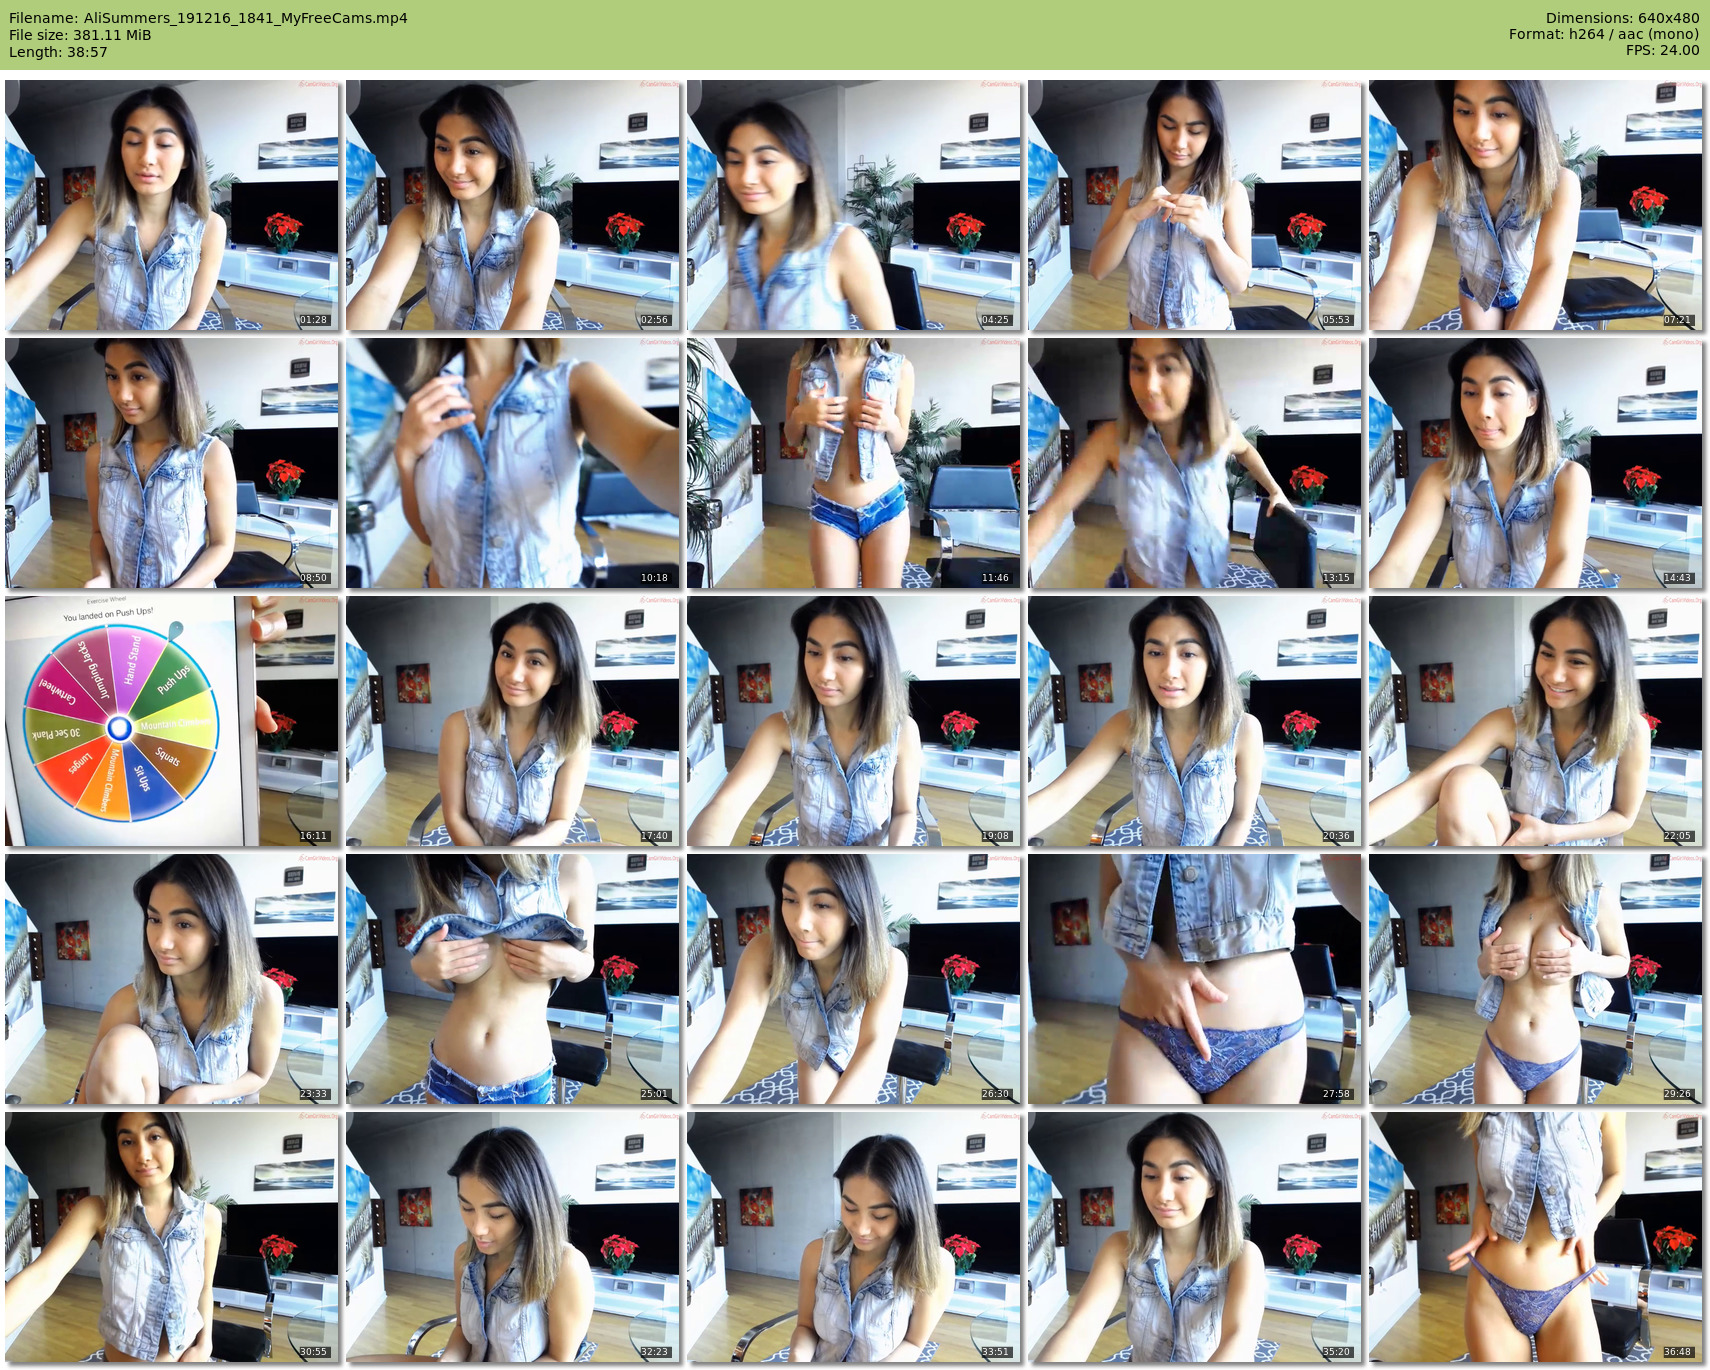Click the "Length: 38:57" text
The image size is (1710, 1370).
58,52
